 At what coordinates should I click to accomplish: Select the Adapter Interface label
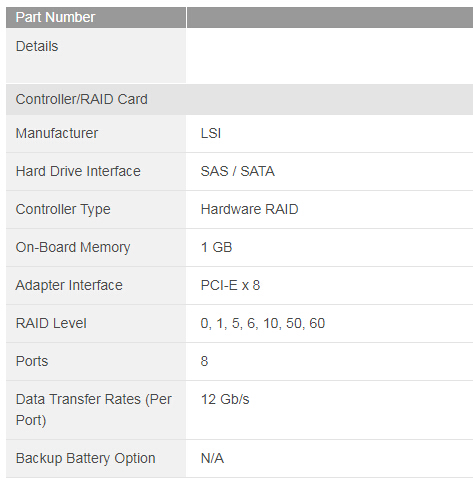(x=69, y=286)
